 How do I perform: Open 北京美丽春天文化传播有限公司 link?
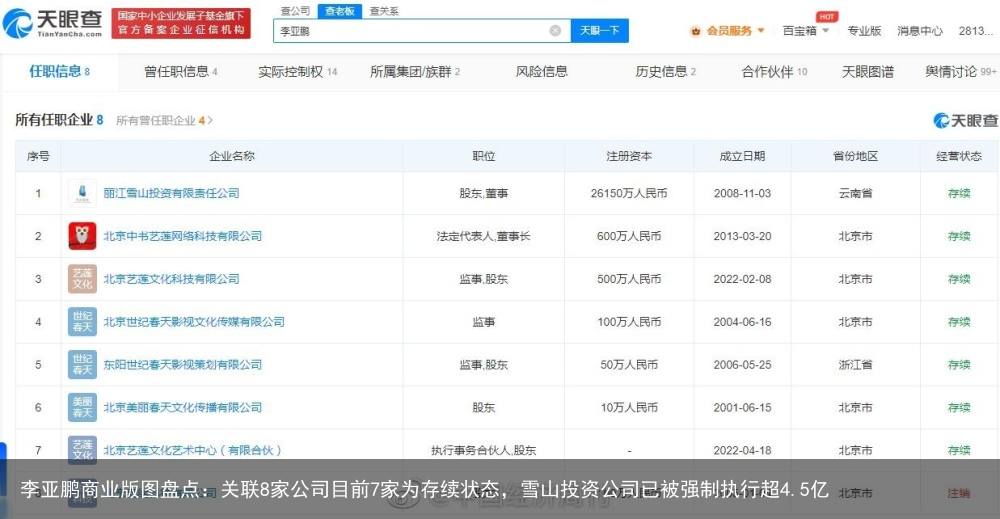182,407
